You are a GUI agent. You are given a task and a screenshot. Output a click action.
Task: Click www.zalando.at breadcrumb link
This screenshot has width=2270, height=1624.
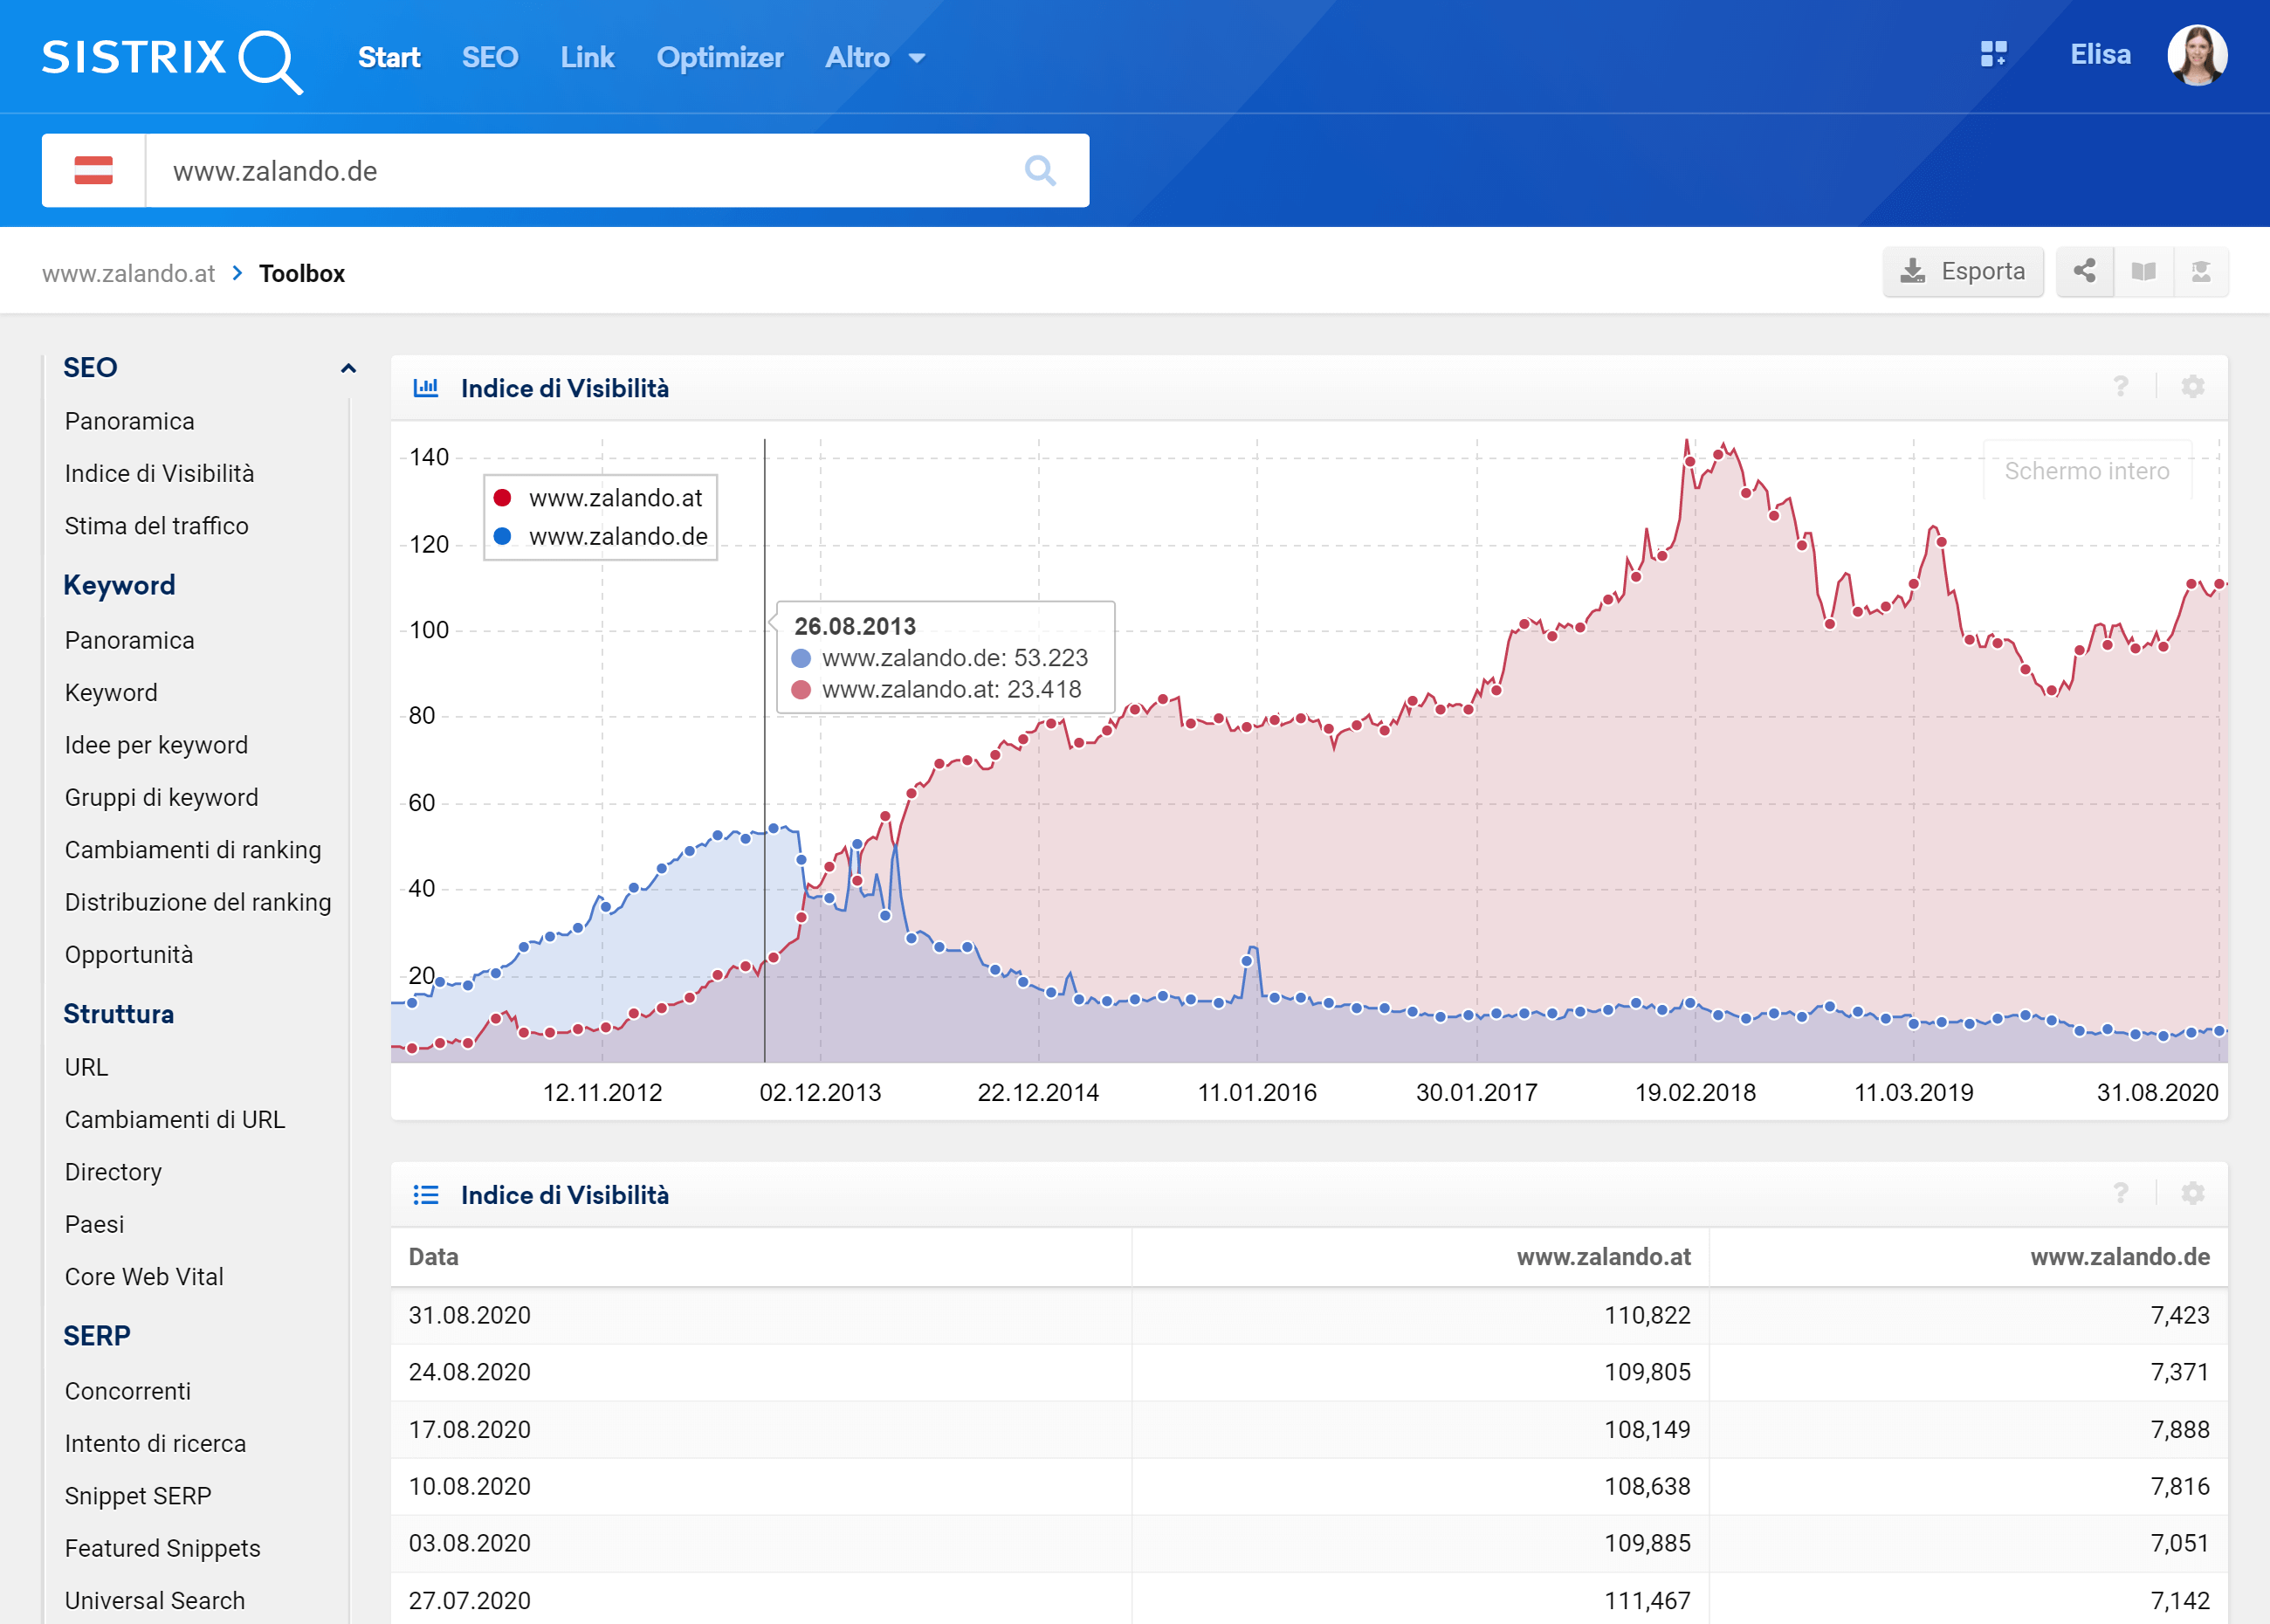click(128, 273)
